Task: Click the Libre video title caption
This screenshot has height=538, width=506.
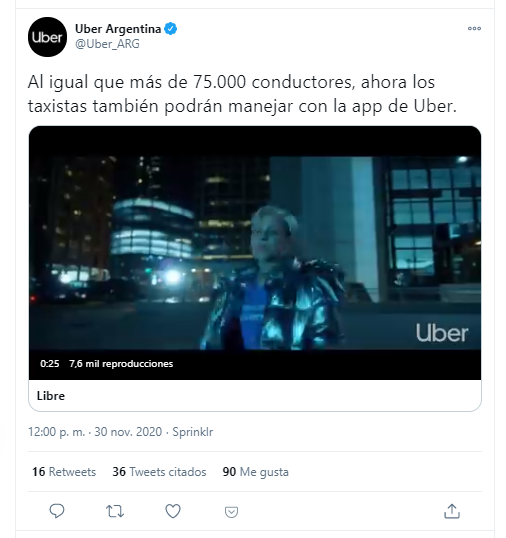Action: pos(51,396)
